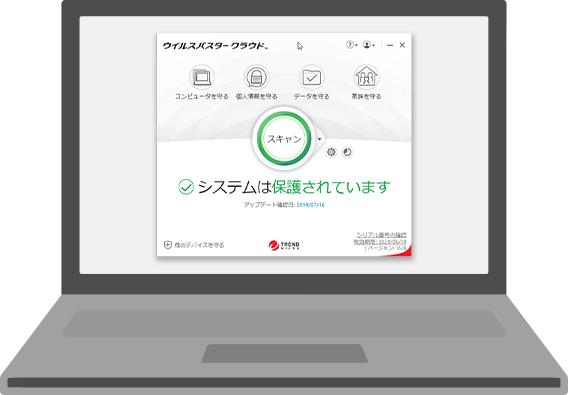Click the account user icon

367,45
